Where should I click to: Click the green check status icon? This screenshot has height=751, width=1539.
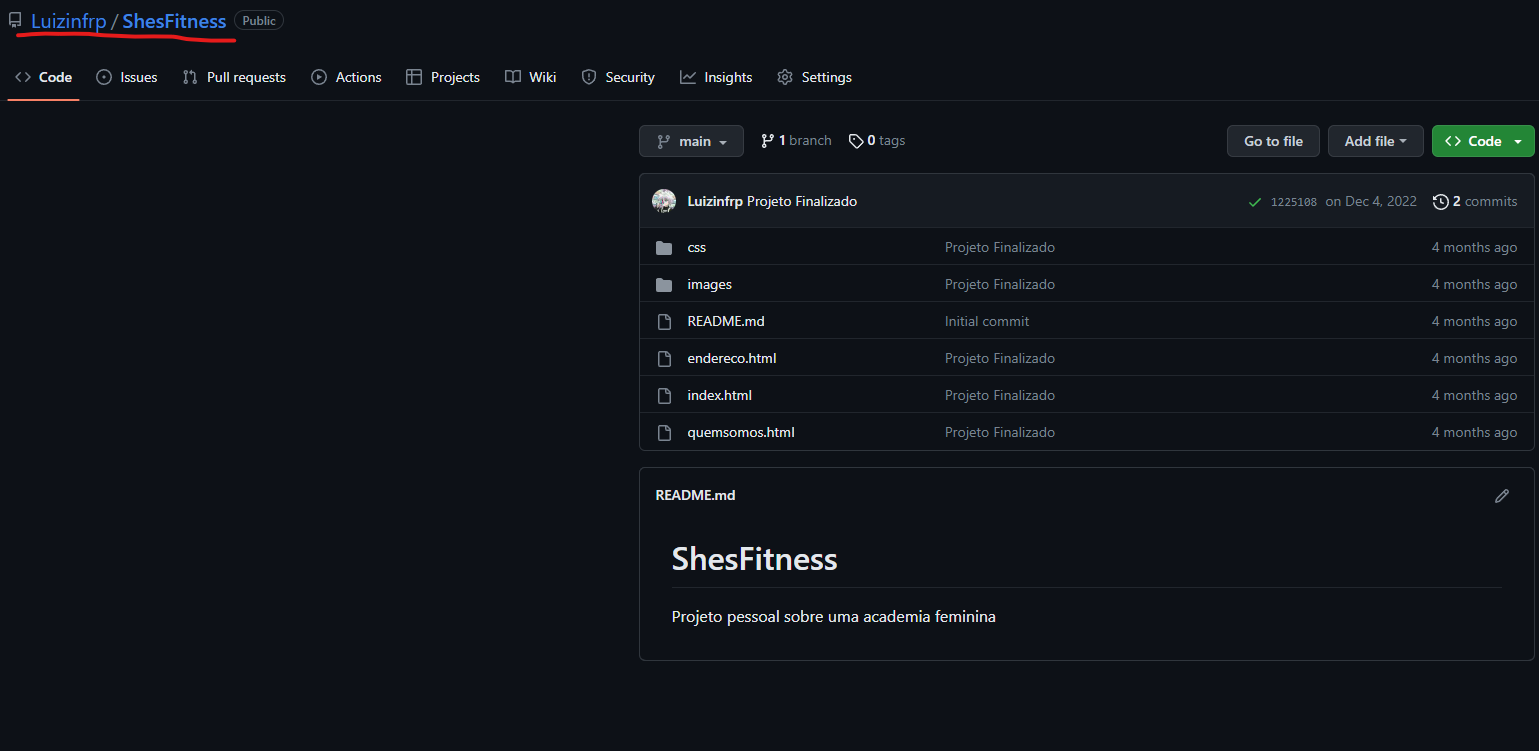pyautogui.click(x=1255, y=202)
